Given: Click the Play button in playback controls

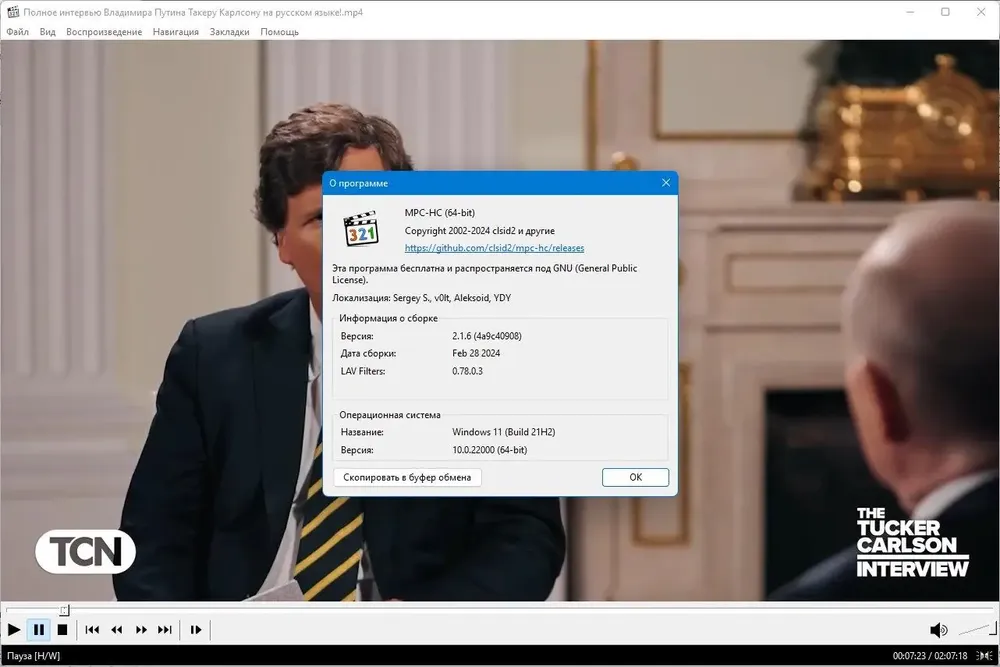Looking at the screenshot, I should click(x=13, y=630).
